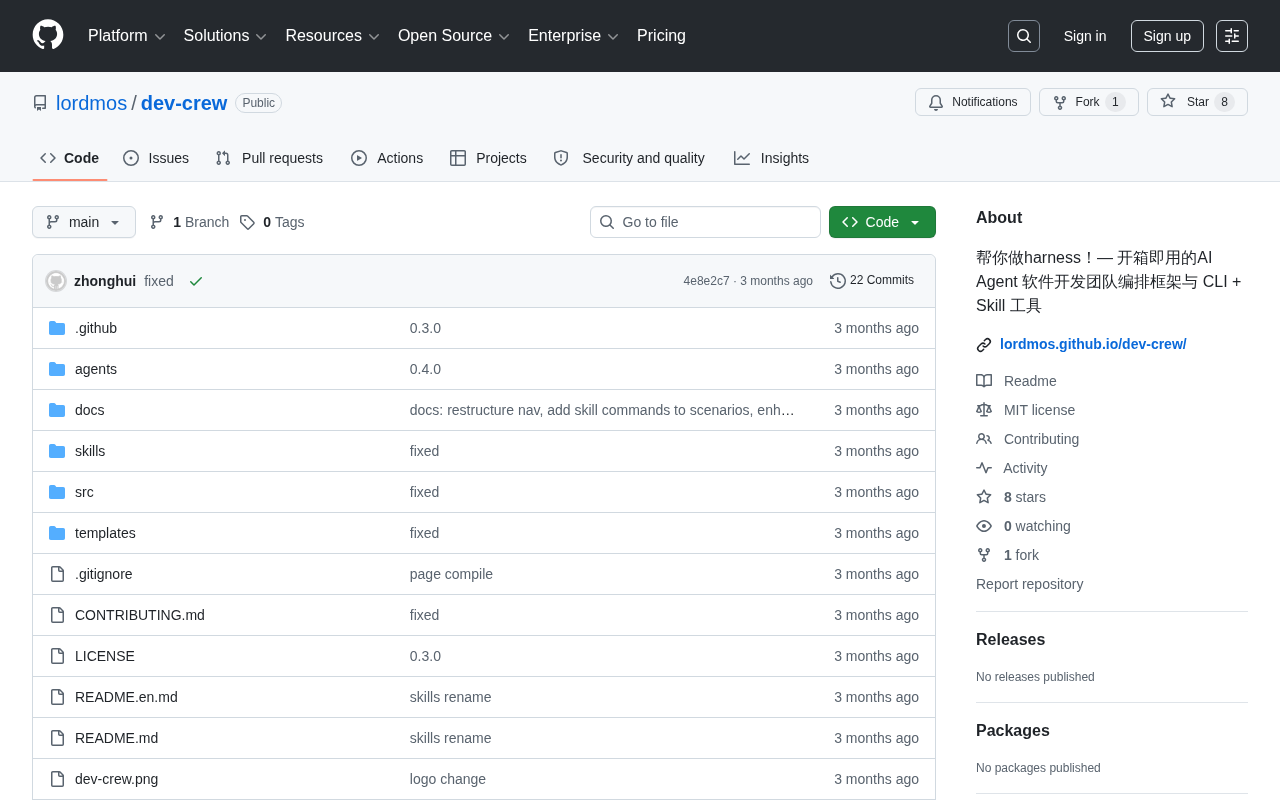This screenshot has height=800, width=1280.
Task: Open the 22 Commits history
Action: click(872, 281)
